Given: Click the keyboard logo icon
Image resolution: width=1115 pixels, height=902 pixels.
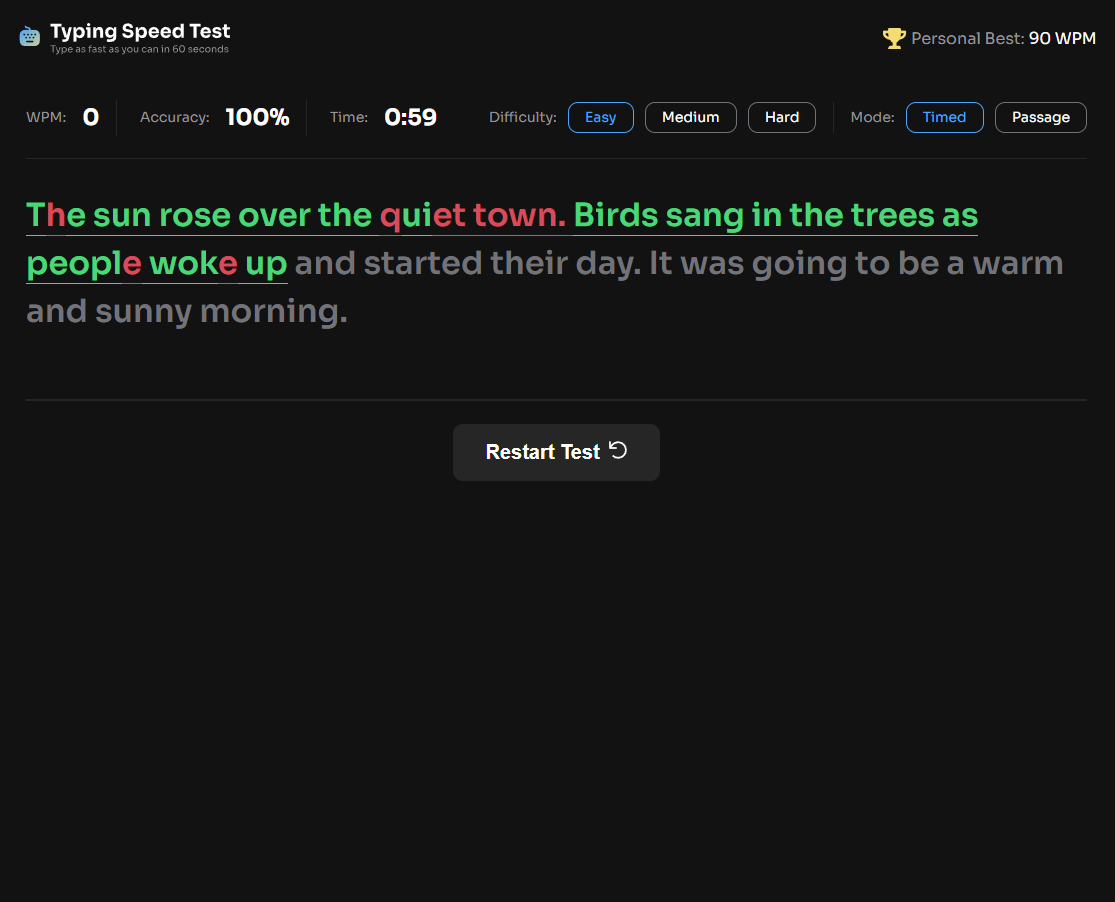Looking at the screenshot, I should point(30,37).
